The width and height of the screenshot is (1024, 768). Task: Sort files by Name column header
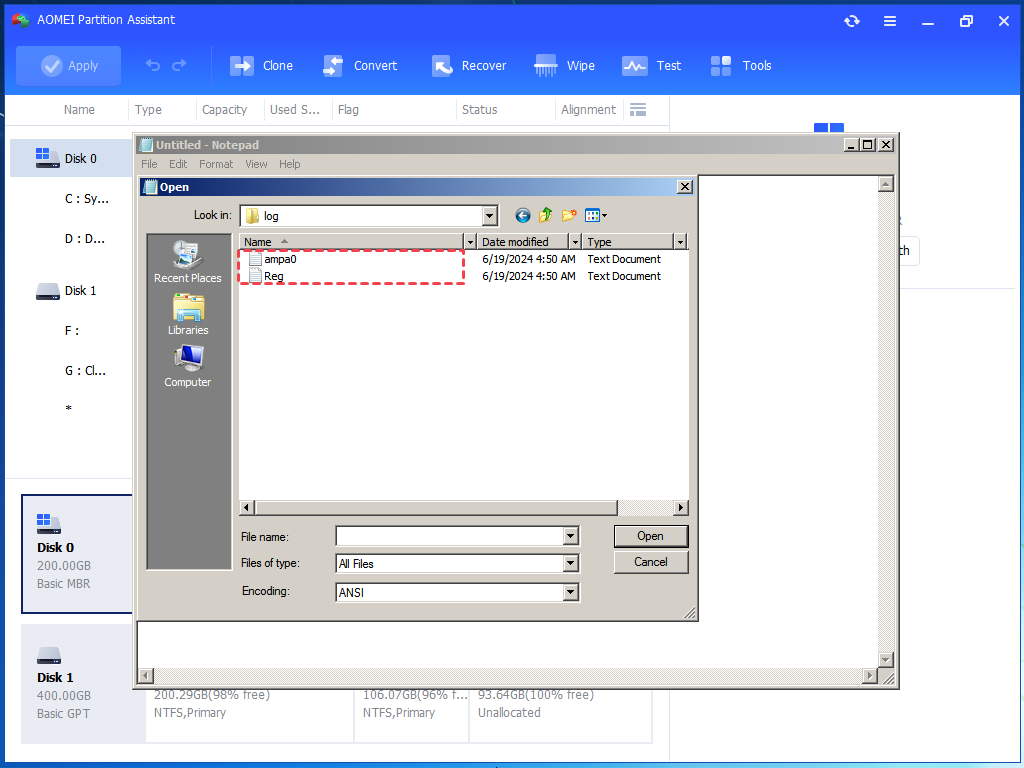[x=351, y=242]
